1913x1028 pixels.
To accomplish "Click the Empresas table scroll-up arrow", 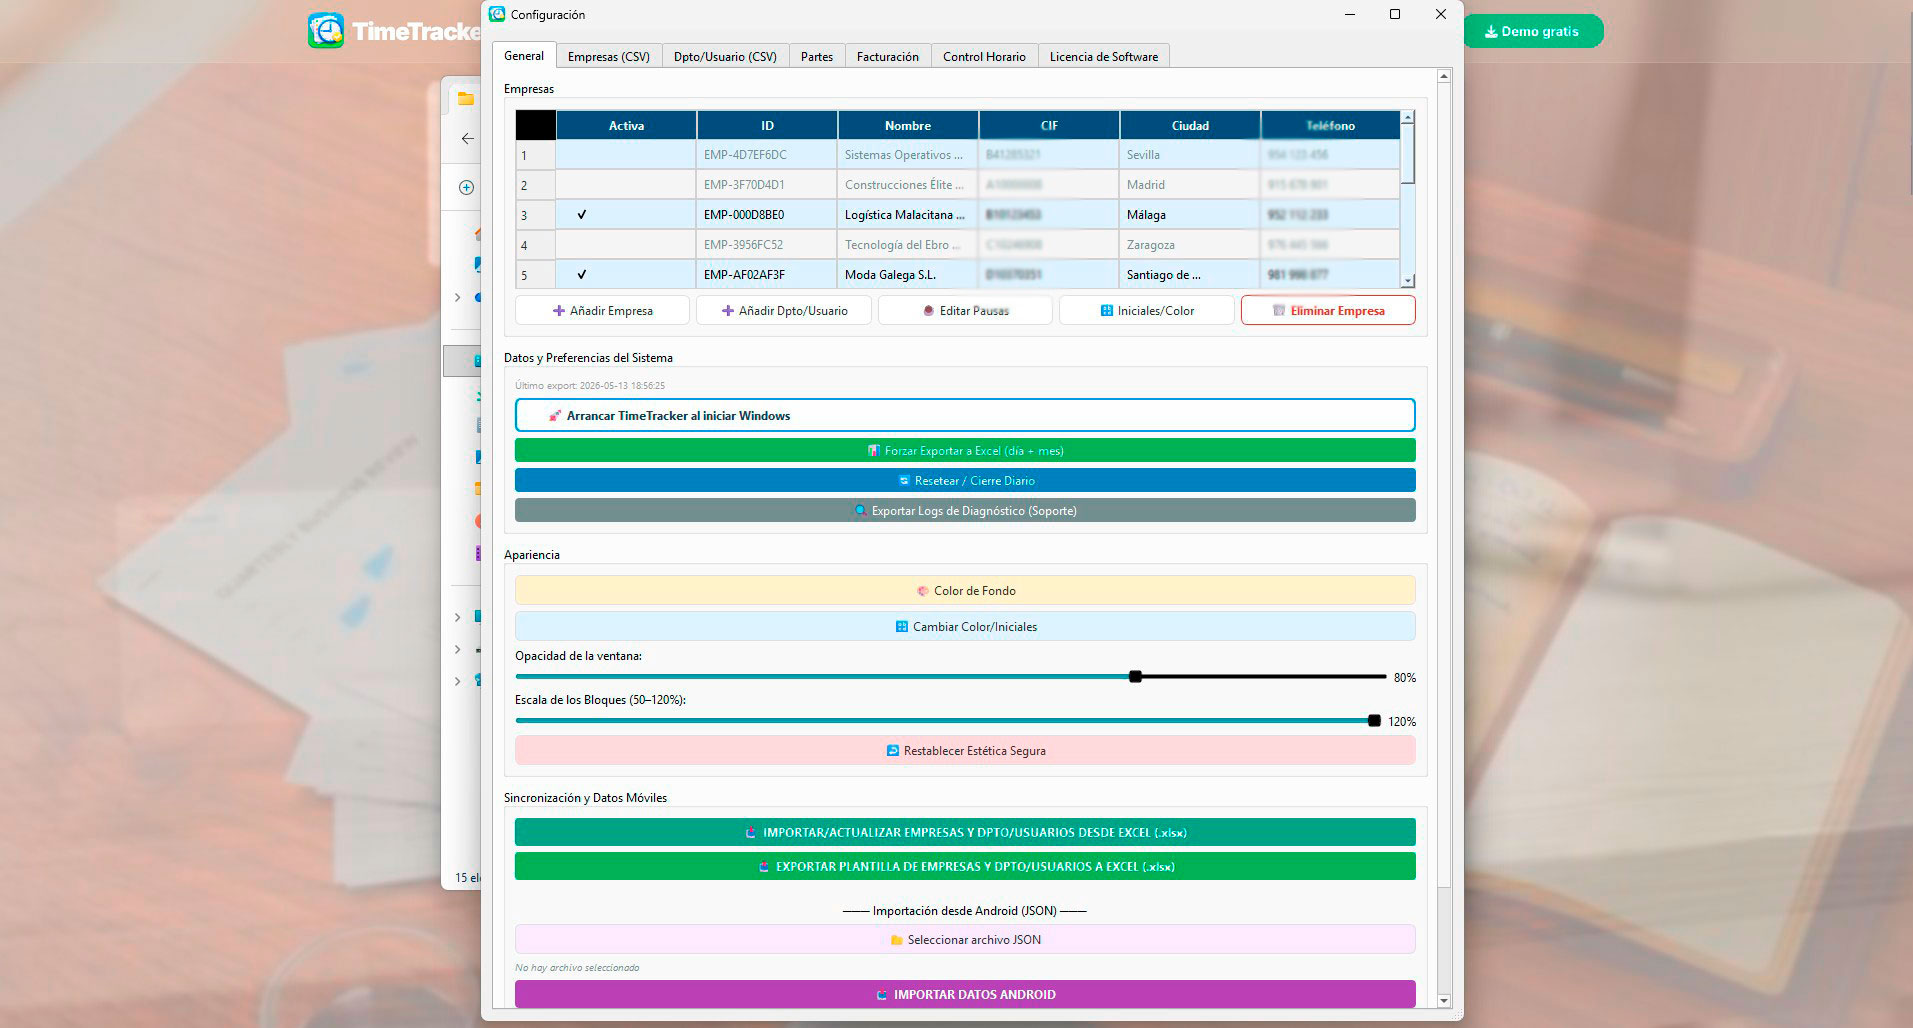I will tap(1408, 117).
